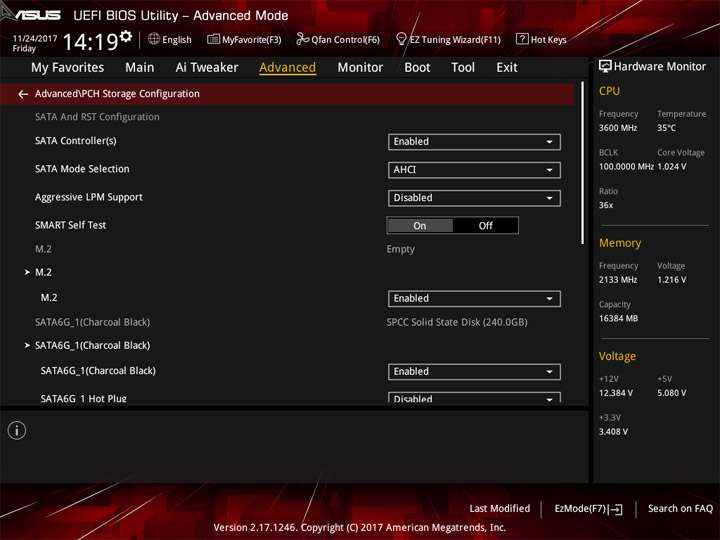The image size is (720, 540).
Task: Click the SMART Self Test label
Action: click(x=70, y=225)
